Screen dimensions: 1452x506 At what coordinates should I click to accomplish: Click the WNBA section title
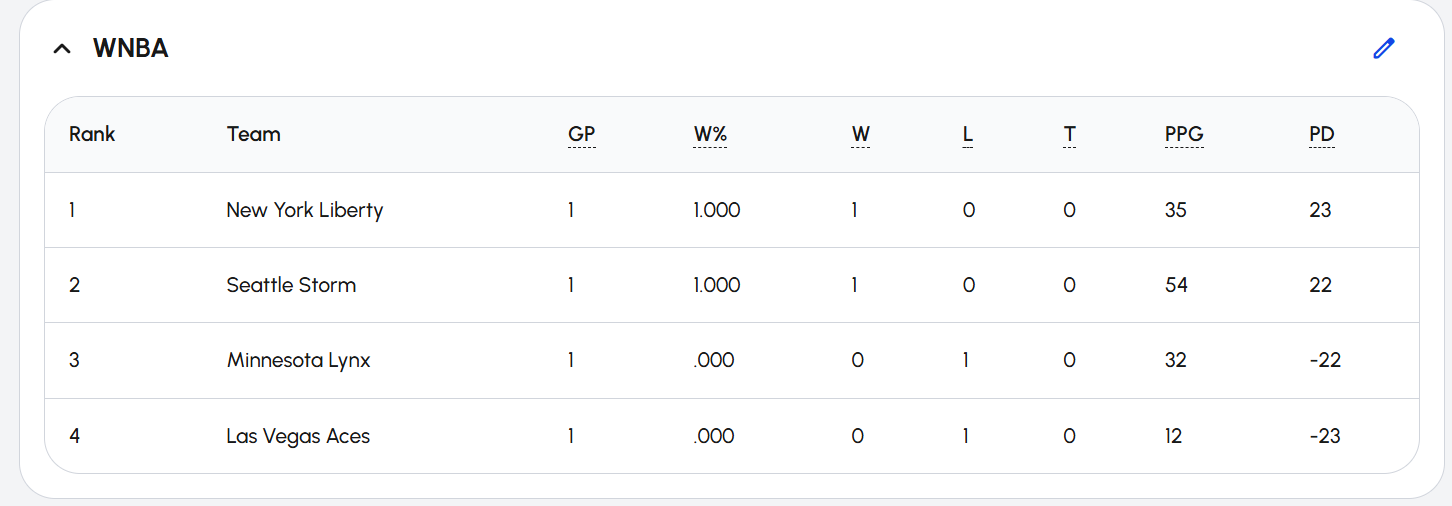(x=130, y=48)
